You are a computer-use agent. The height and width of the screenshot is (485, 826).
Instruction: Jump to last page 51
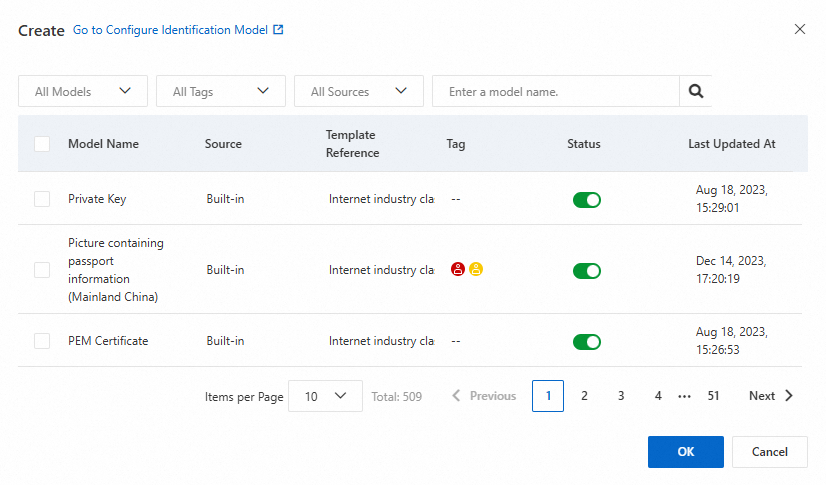713,396
